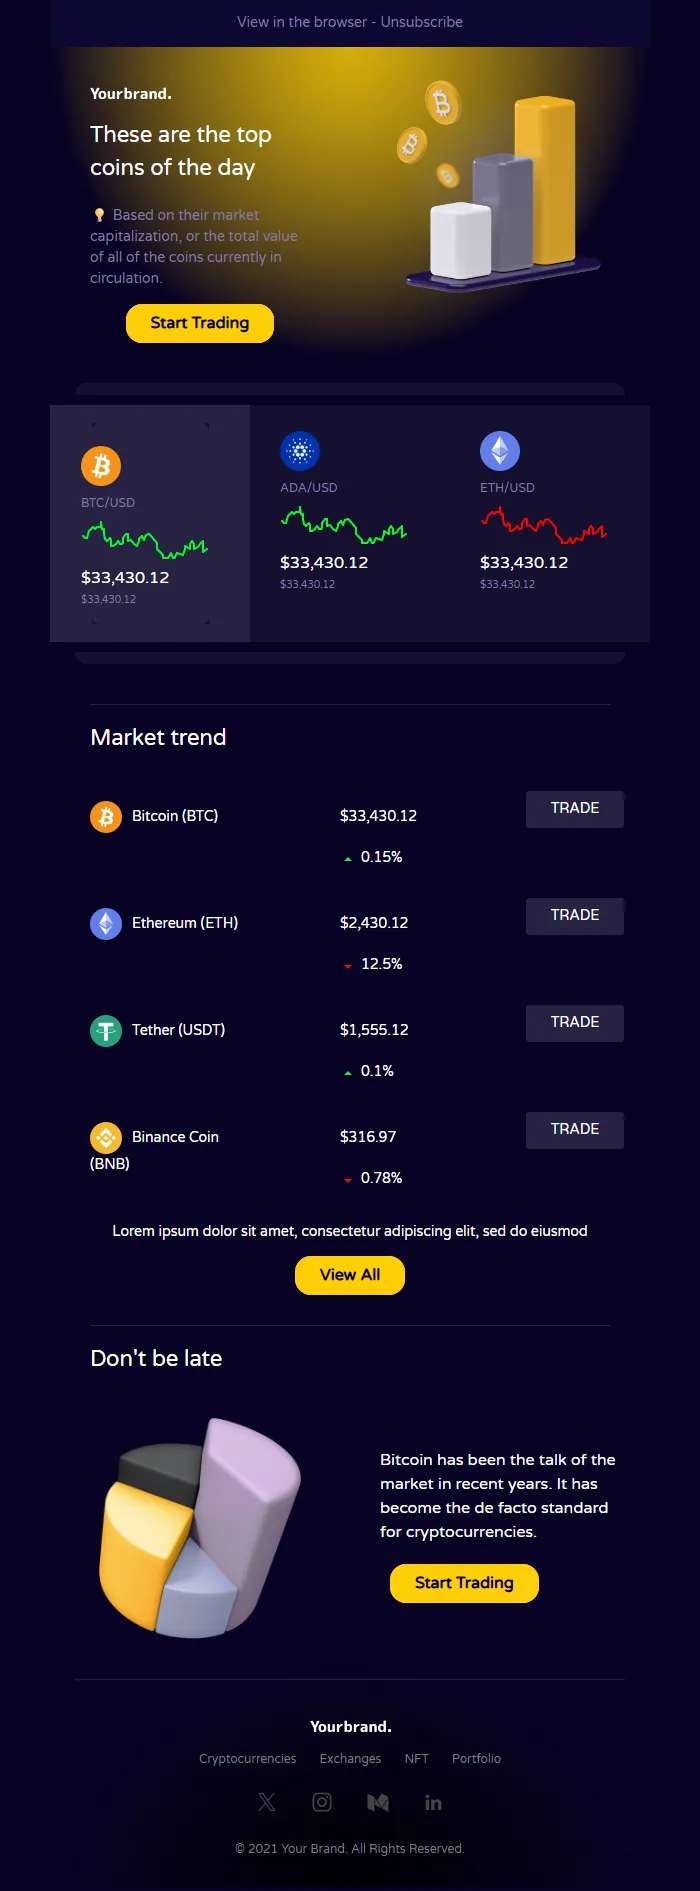Image resolution: width=700 pixels, height=1891 pixels.
Task: Select the Tether (USDT) coin icon
Action: pyautogui.click(x=106, y=1030)
